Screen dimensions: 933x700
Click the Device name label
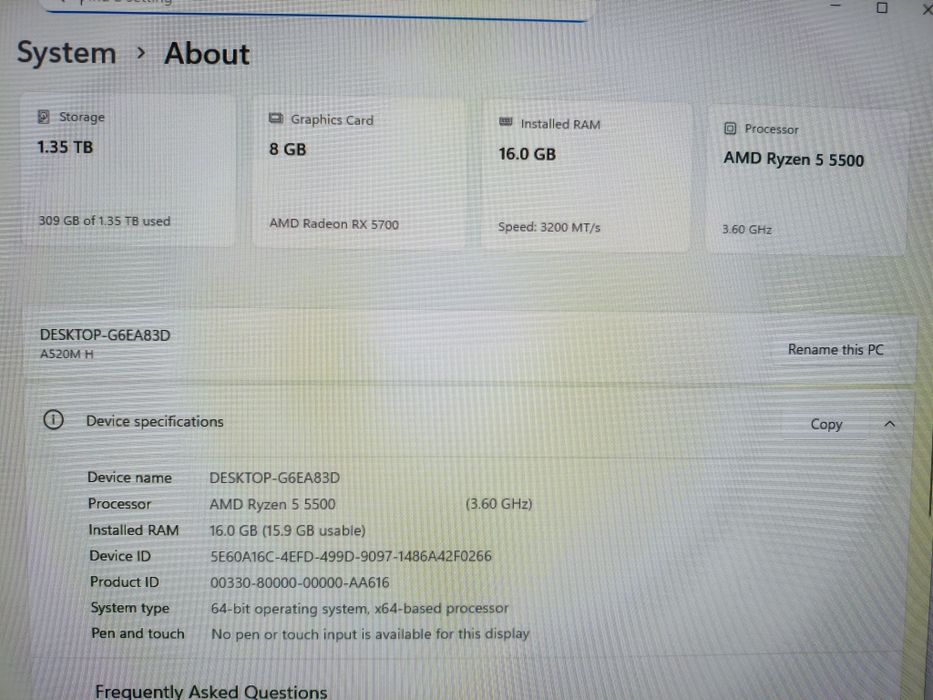tap(130, 477)
